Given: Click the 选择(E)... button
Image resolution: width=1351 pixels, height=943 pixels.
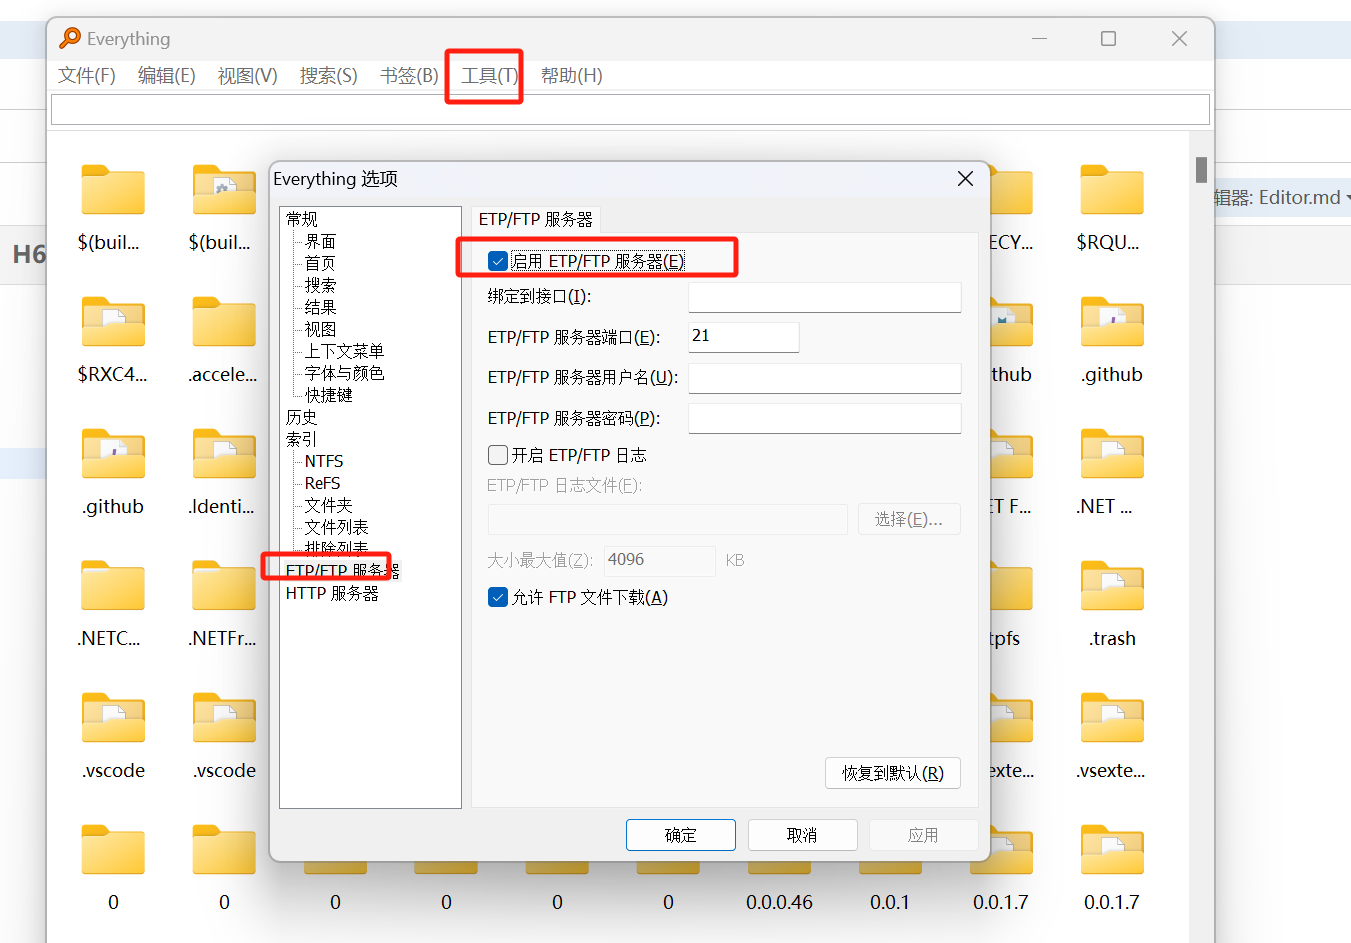Looking at the screenshot, I should tap(909, 519).
